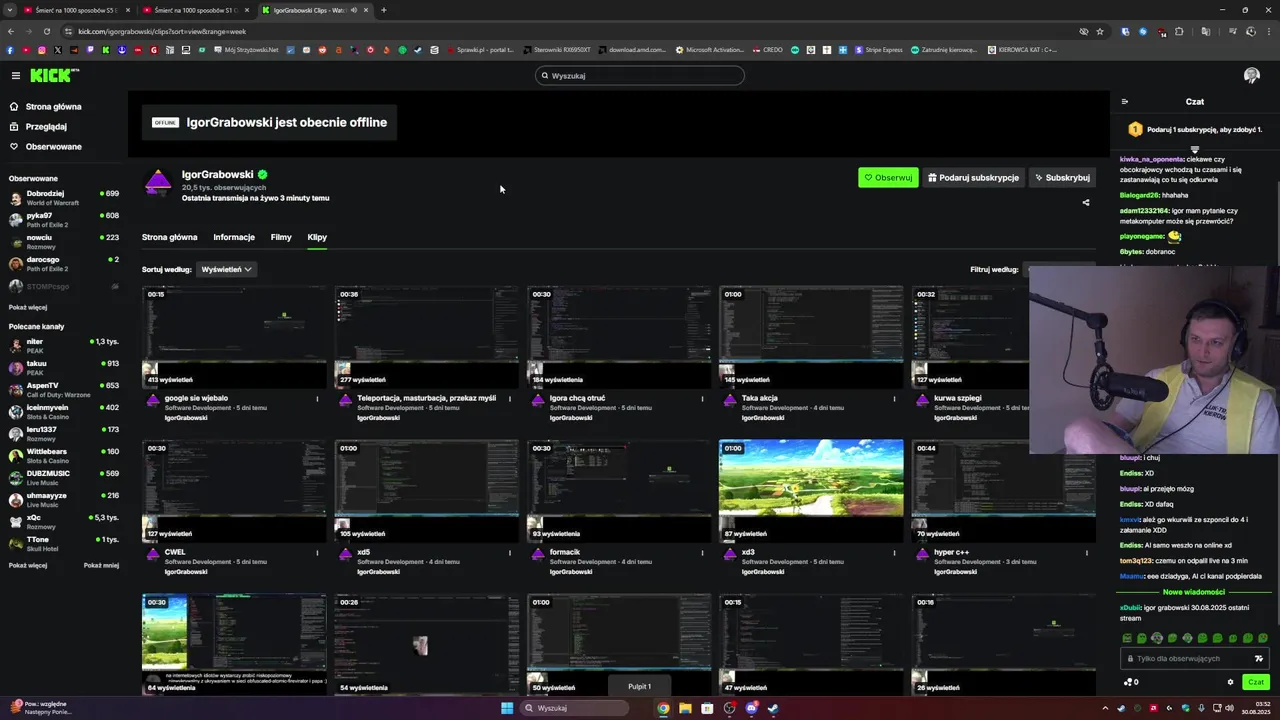Open Chrome from the taskbar

[663, 708]
